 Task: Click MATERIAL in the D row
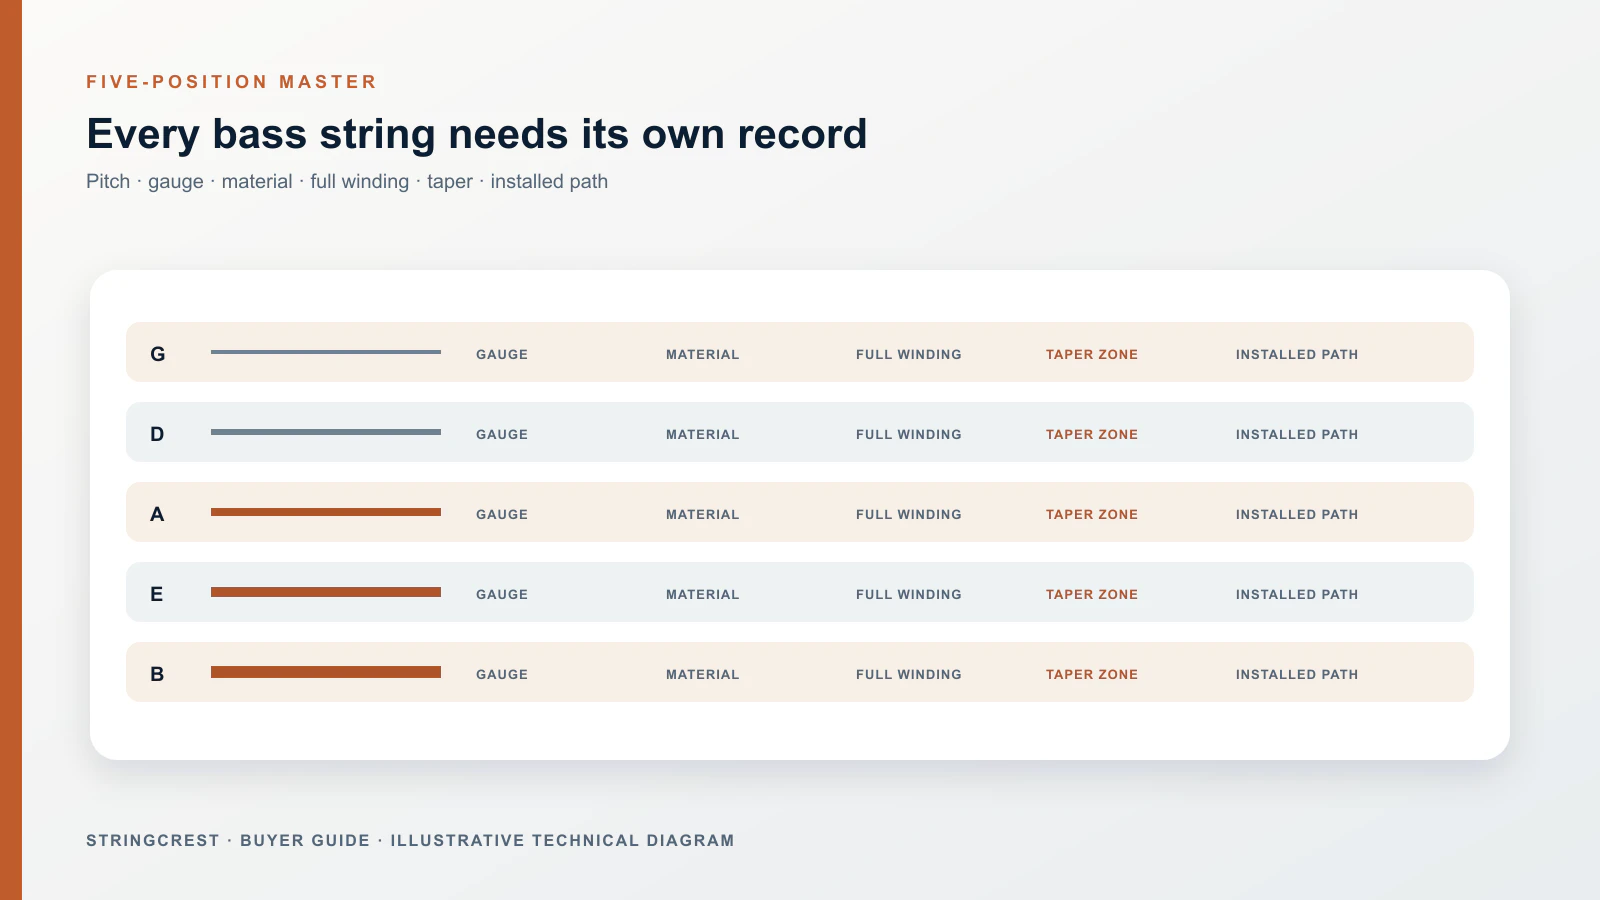pos(703,435)
